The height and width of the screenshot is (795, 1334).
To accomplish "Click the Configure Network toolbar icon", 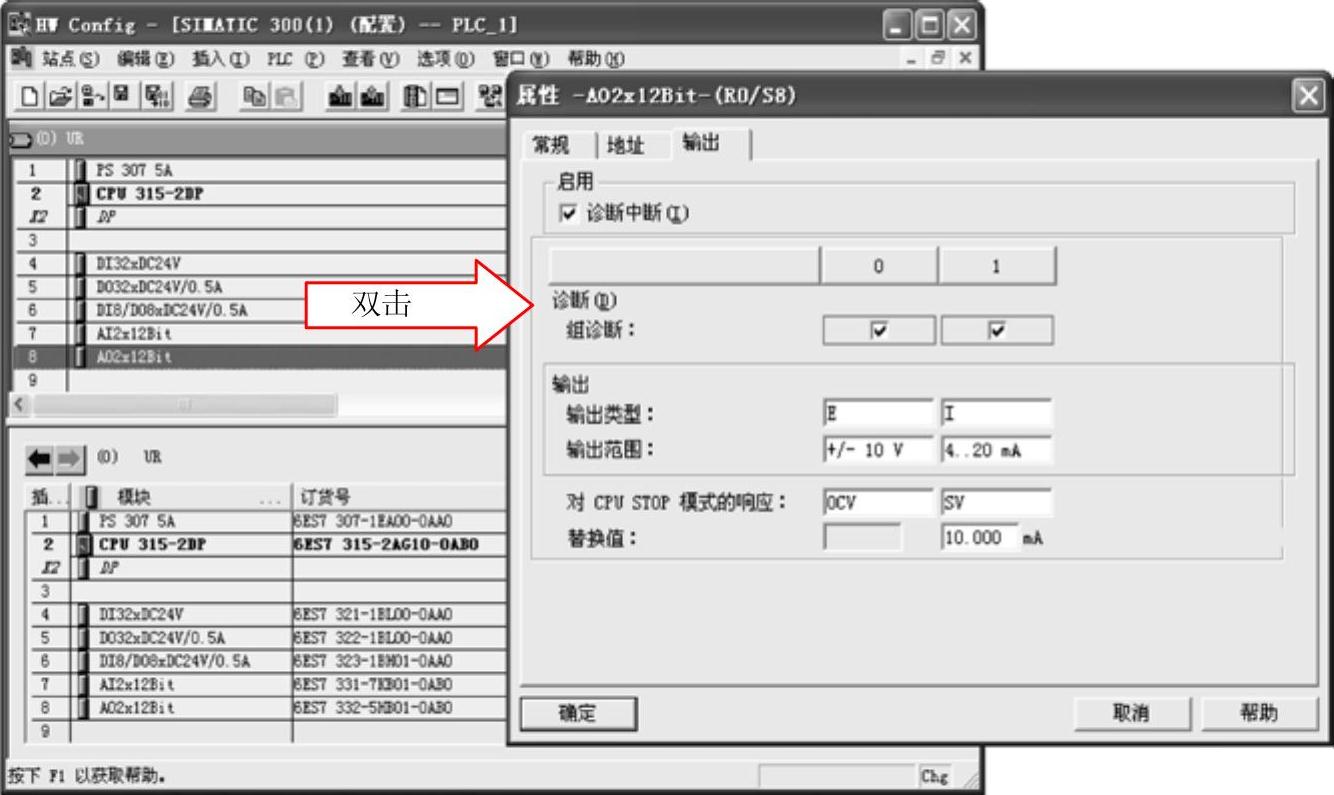I will 490,96.
